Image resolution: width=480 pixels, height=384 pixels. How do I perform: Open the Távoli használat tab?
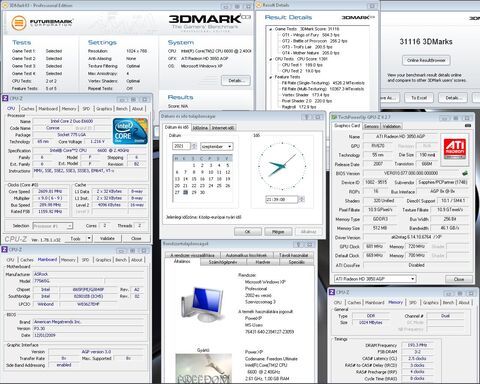click(293, 255)
